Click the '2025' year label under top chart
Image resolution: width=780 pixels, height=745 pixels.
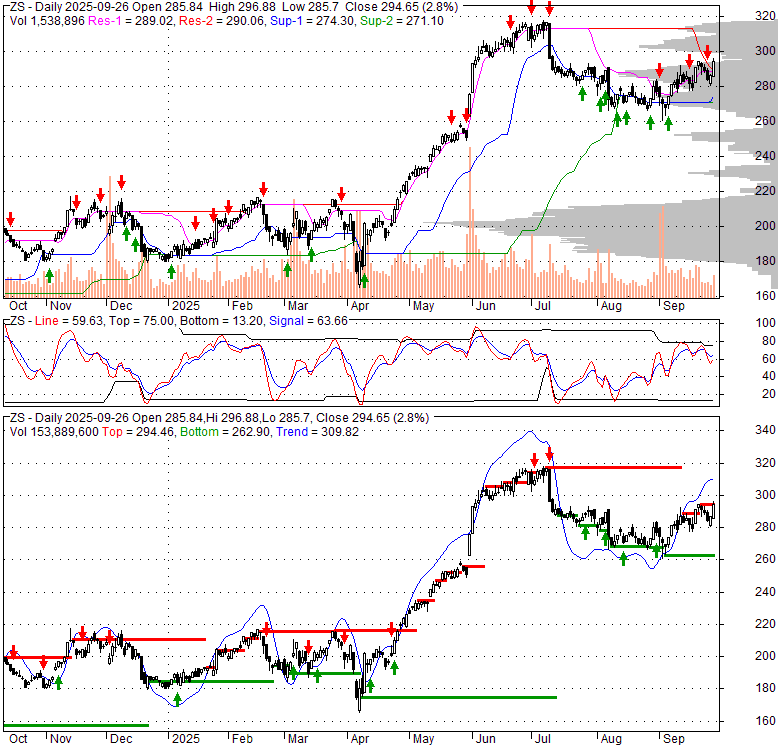click(186, 306)
